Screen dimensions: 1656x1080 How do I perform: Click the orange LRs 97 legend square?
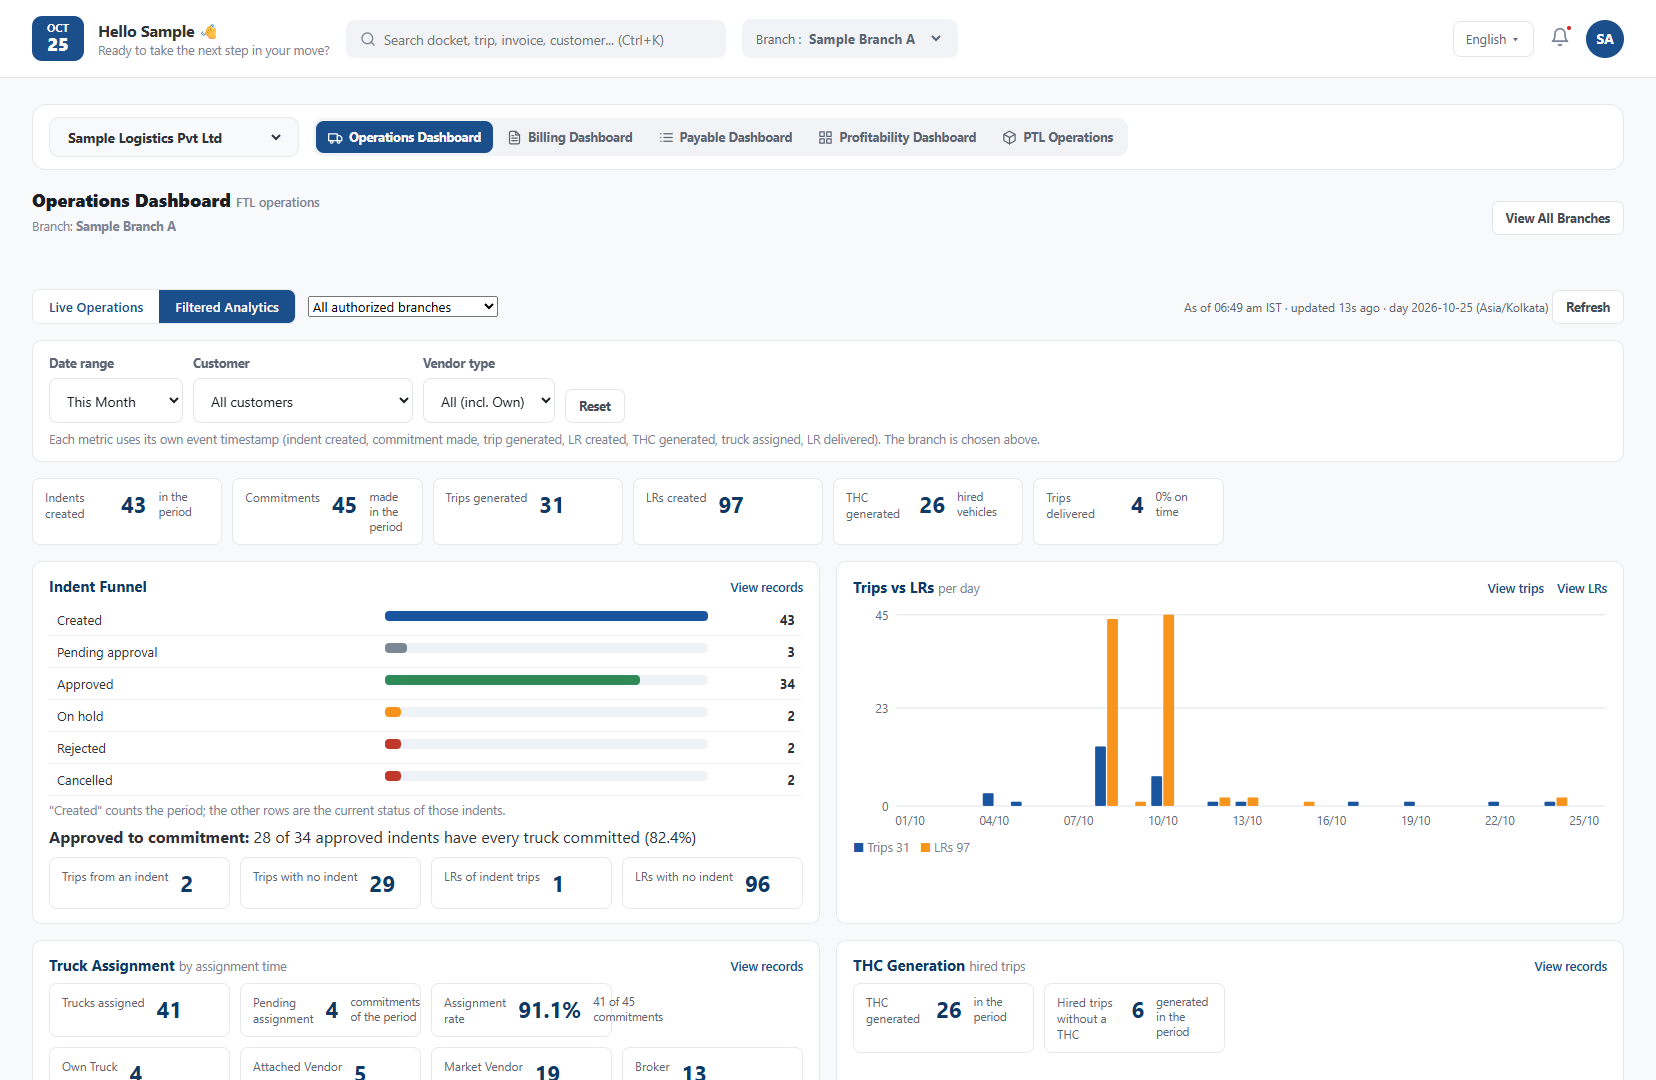coord(925,847)
